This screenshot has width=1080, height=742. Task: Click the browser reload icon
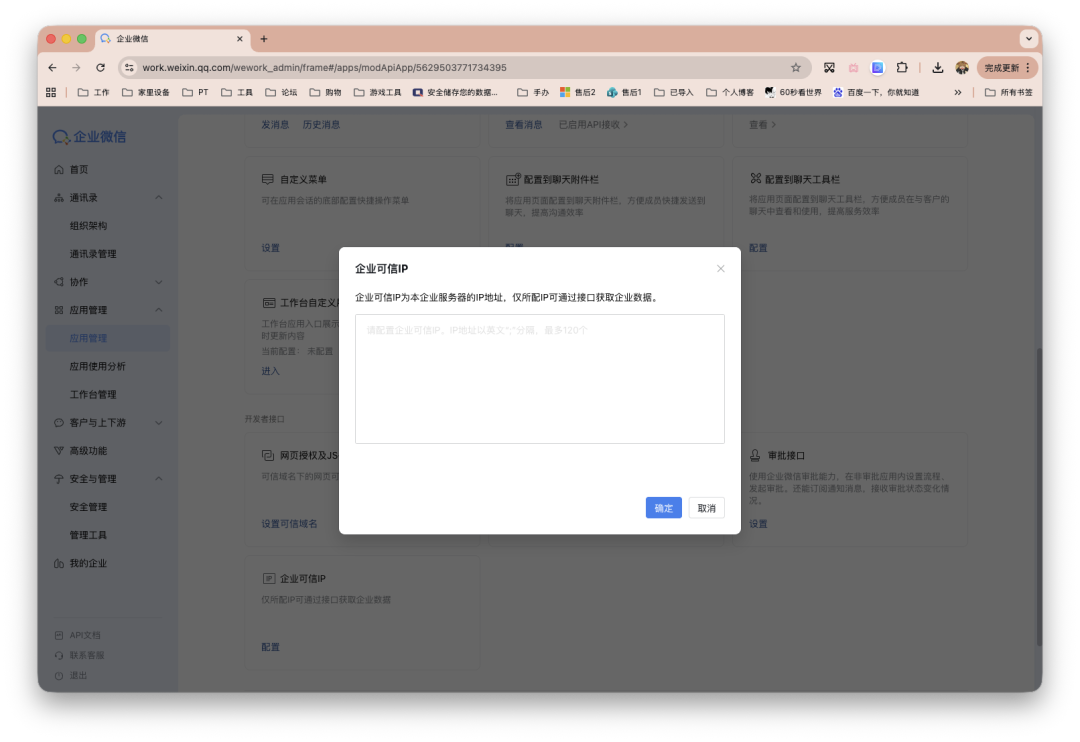pyautogui.click(x=103, y=67)
